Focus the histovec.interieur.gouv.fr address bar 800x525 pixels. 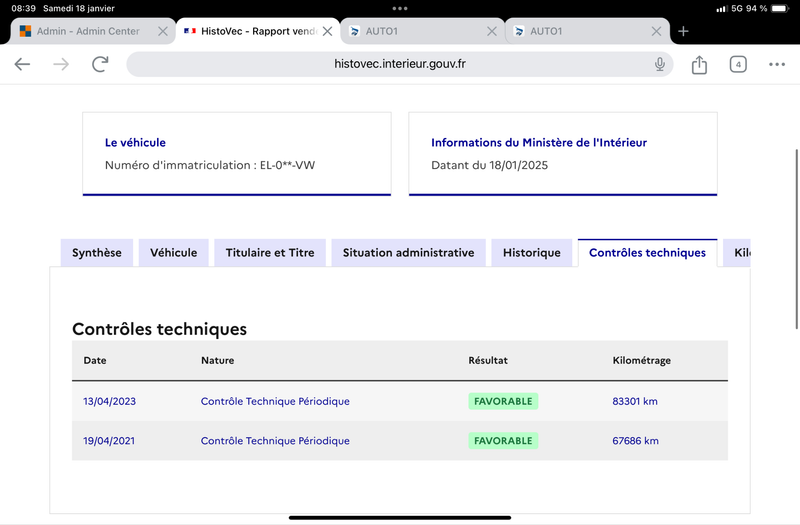[x=399, y=64]
